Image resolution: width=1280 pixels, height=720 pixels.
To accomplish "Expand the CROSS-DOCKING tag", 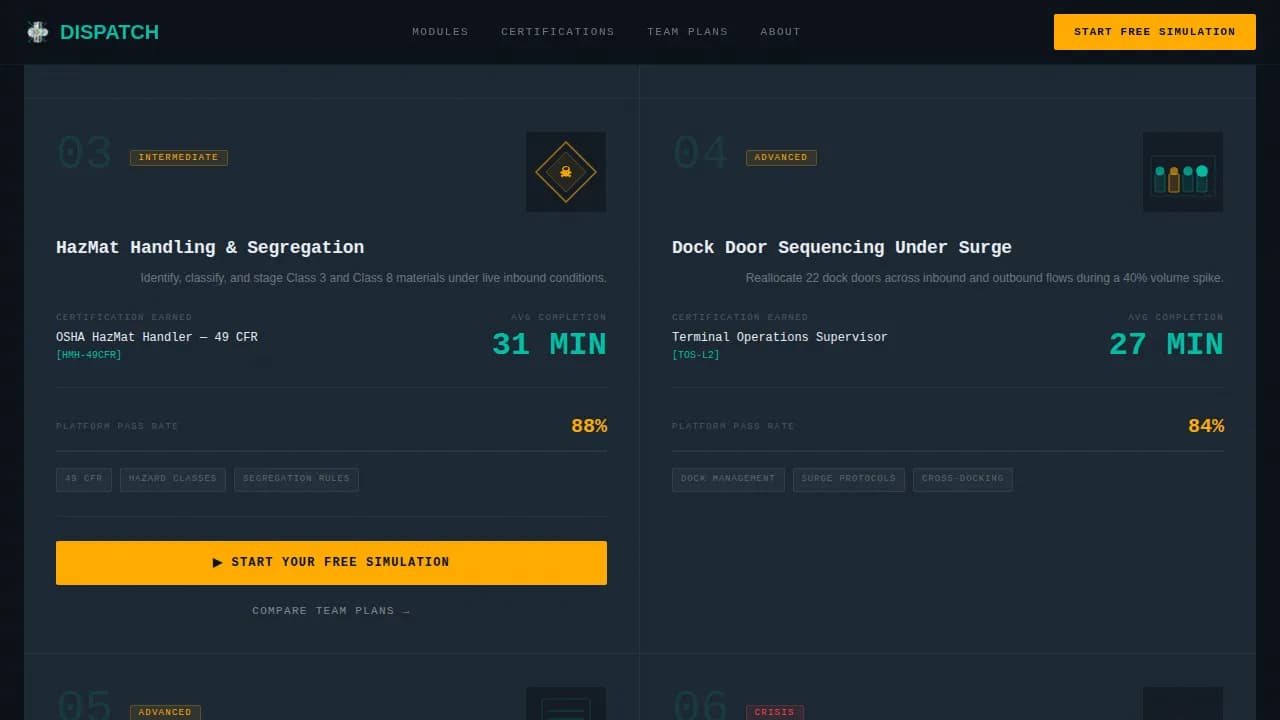I will (962, 479).
